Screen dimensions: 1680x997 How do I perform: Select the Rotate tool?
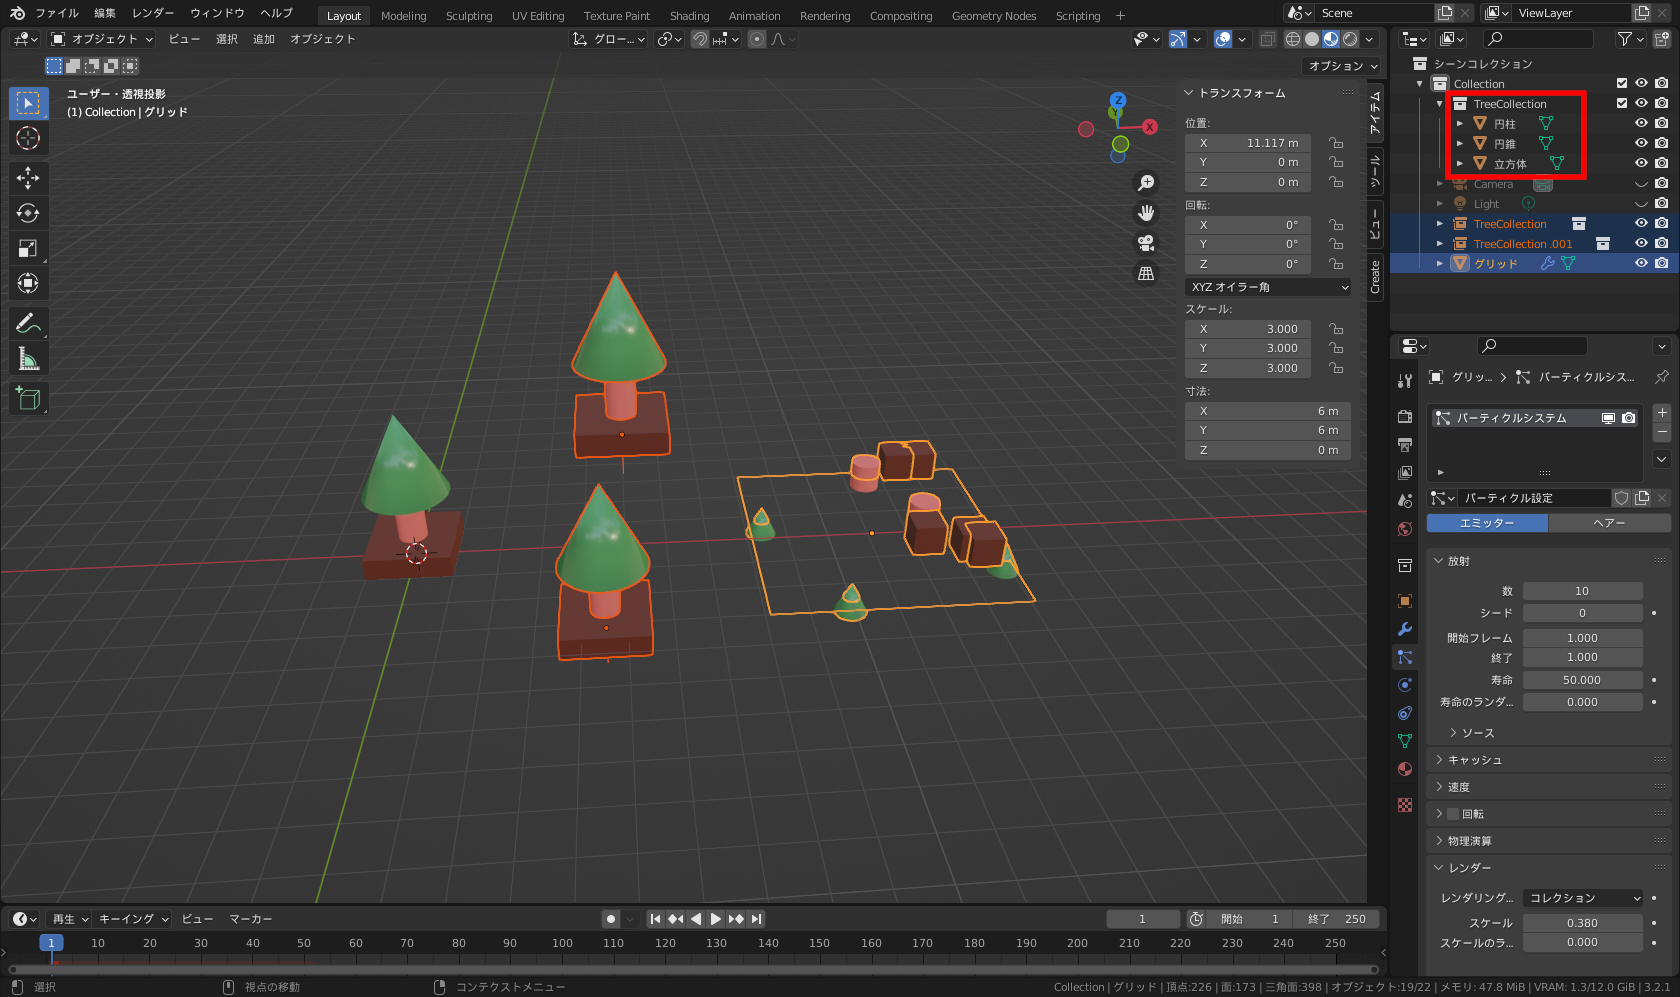click(x=28, y=213)
